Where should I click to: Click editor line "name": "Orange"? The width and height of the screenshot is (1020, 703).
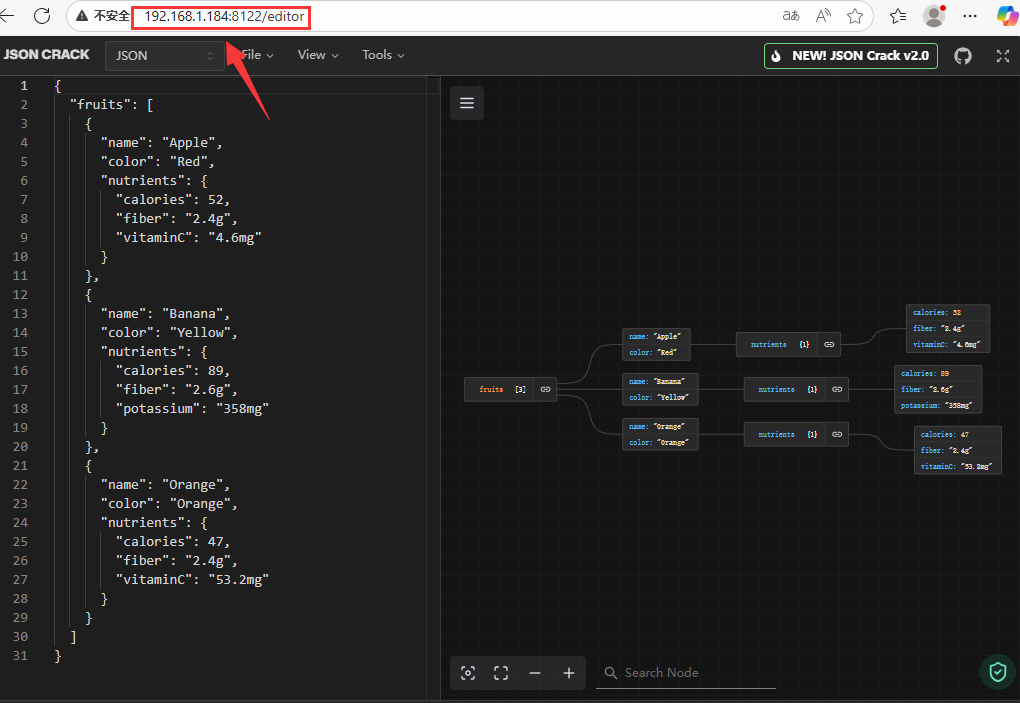tap(165, 485)
